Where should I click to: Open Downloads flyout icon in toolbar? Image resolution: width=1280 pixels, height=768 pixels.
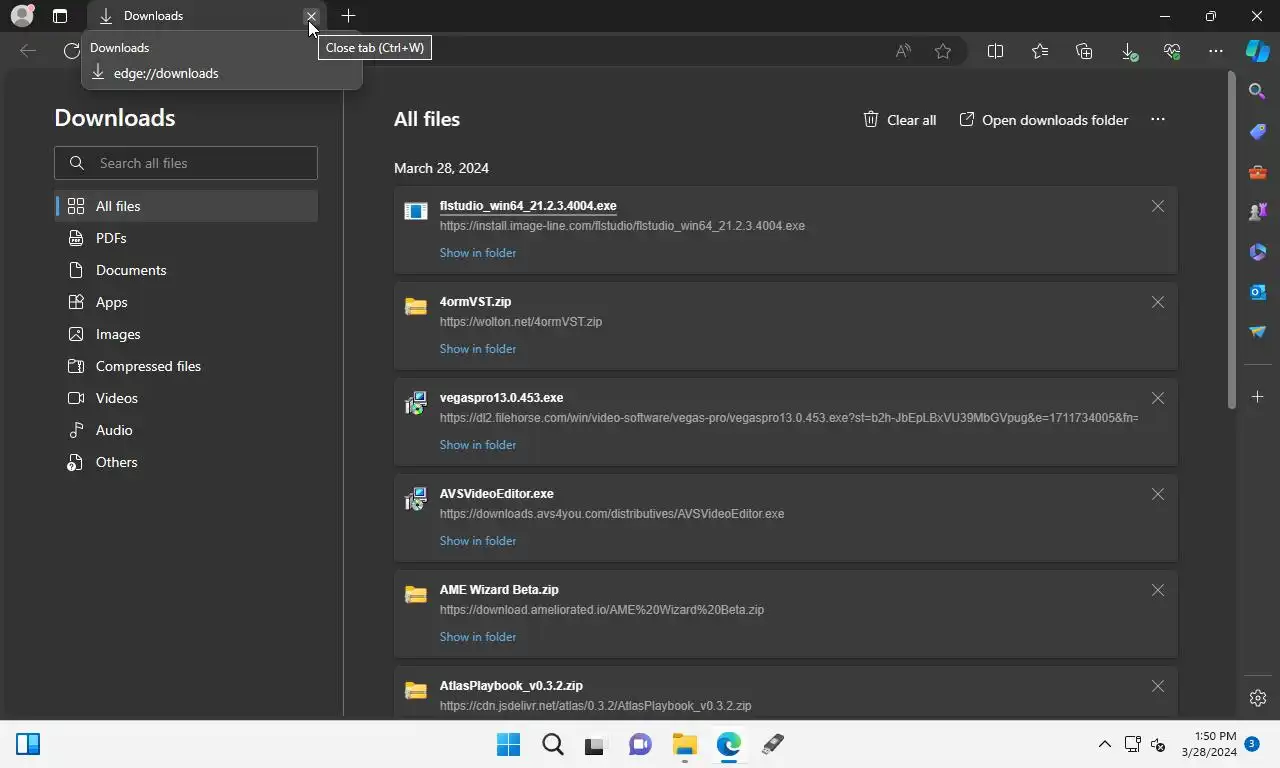1128,51
